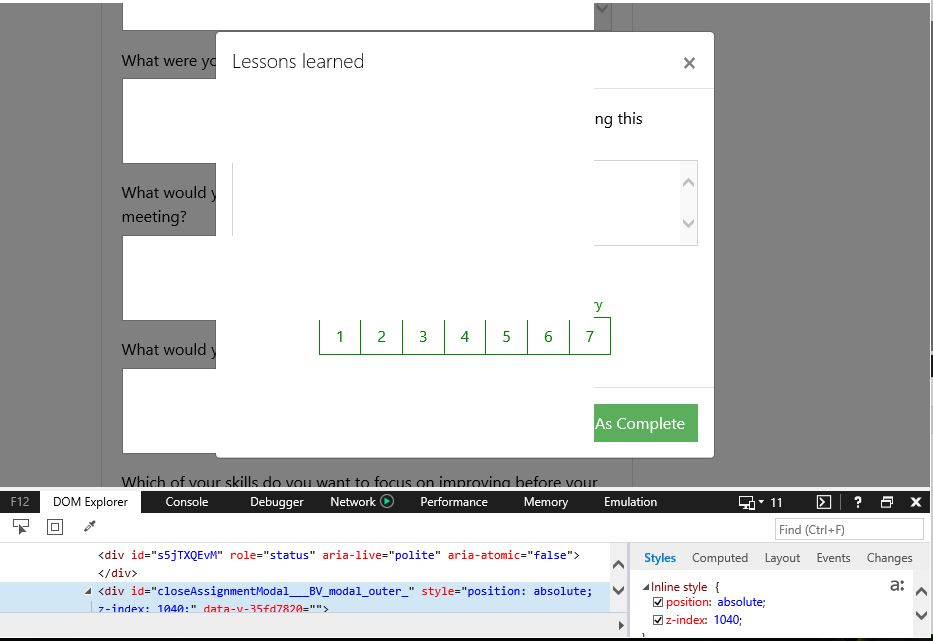Uncheck position: absolute in inline styles
The image size is (933, 641).
pos(658,603)
